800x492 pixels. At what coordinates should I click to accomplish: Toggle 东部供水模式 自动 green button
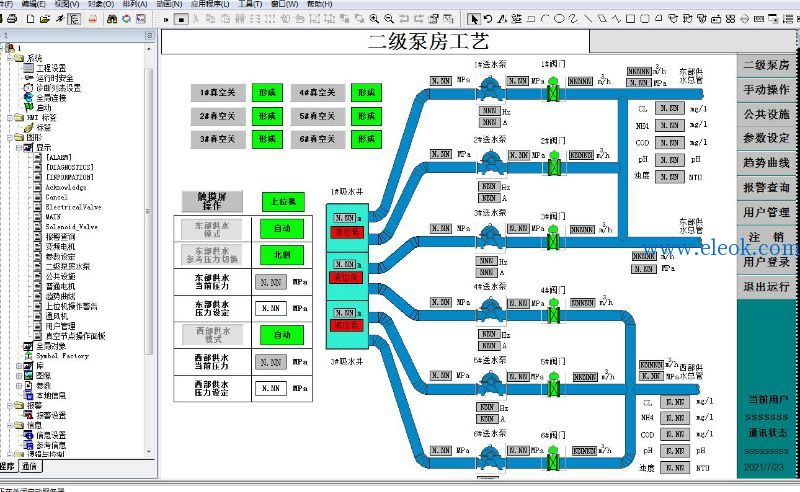[282, 228]
